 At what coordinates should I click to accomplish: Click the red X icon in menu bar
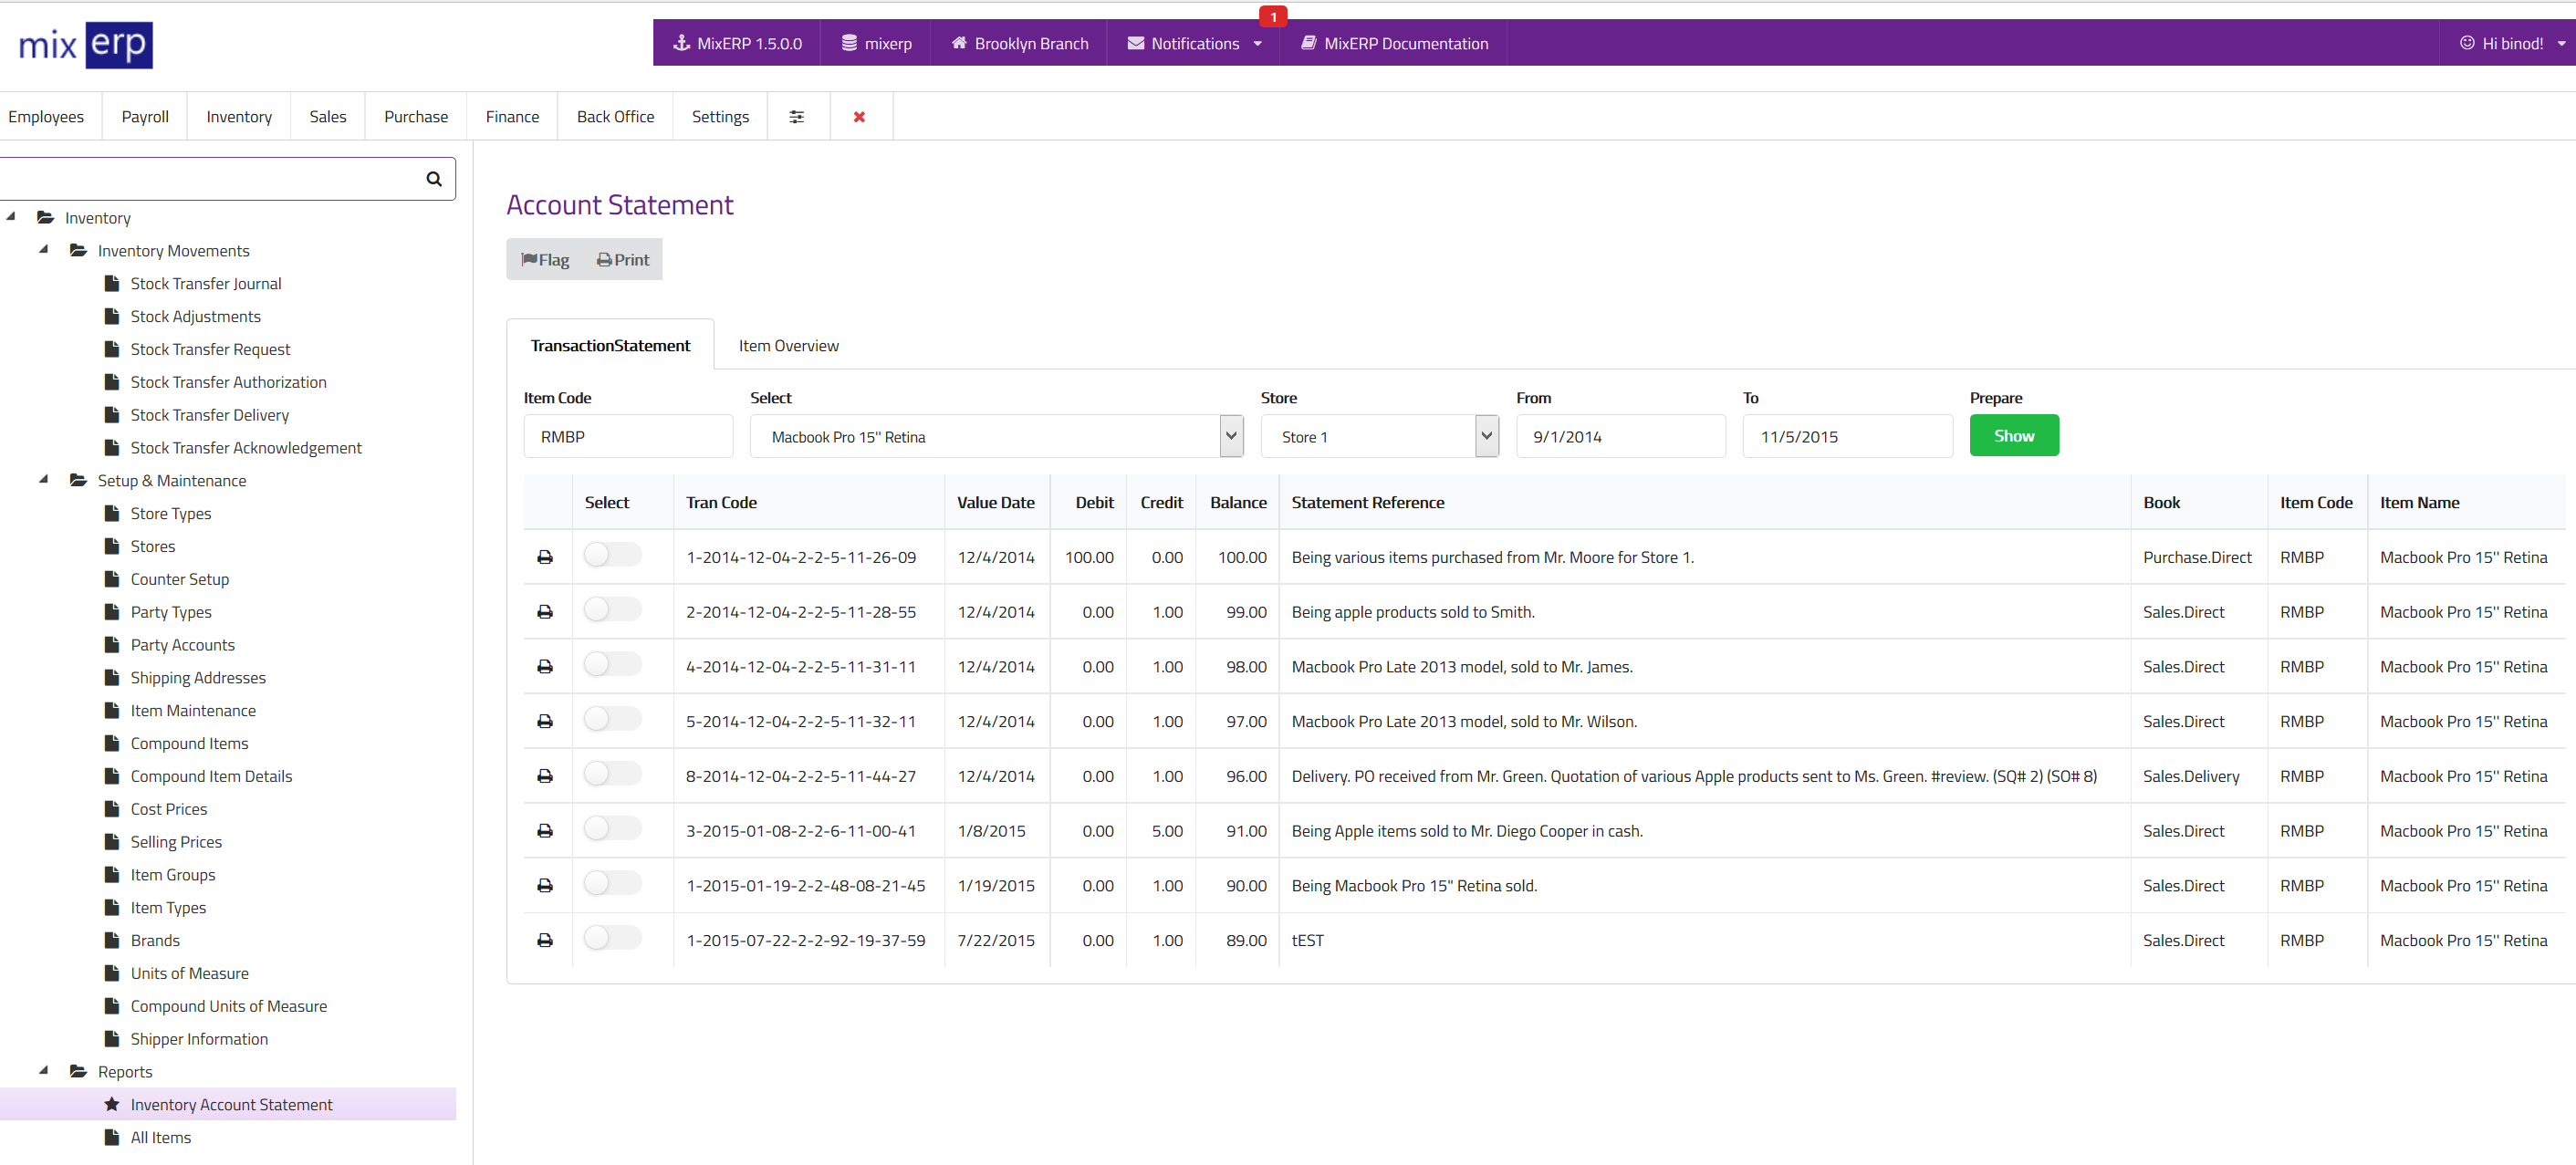pos(858,117)
